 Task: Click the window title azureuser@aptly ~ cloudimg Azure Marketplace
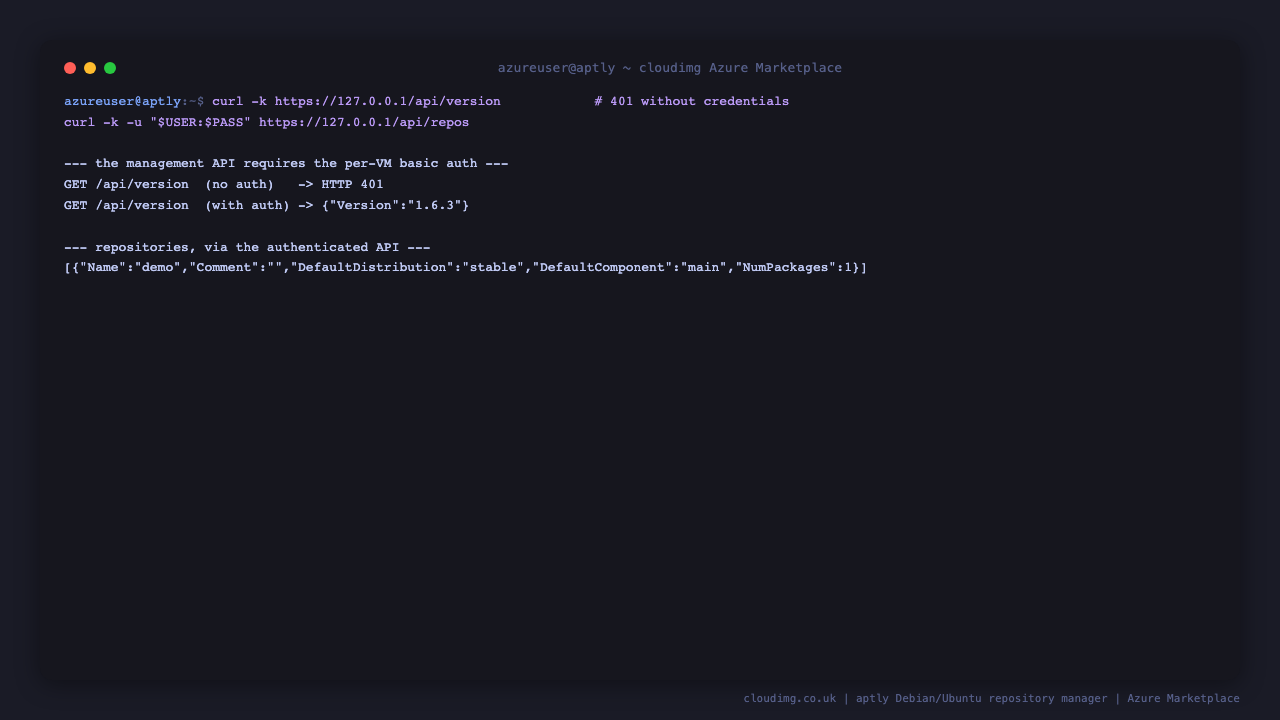click(670, 68)
